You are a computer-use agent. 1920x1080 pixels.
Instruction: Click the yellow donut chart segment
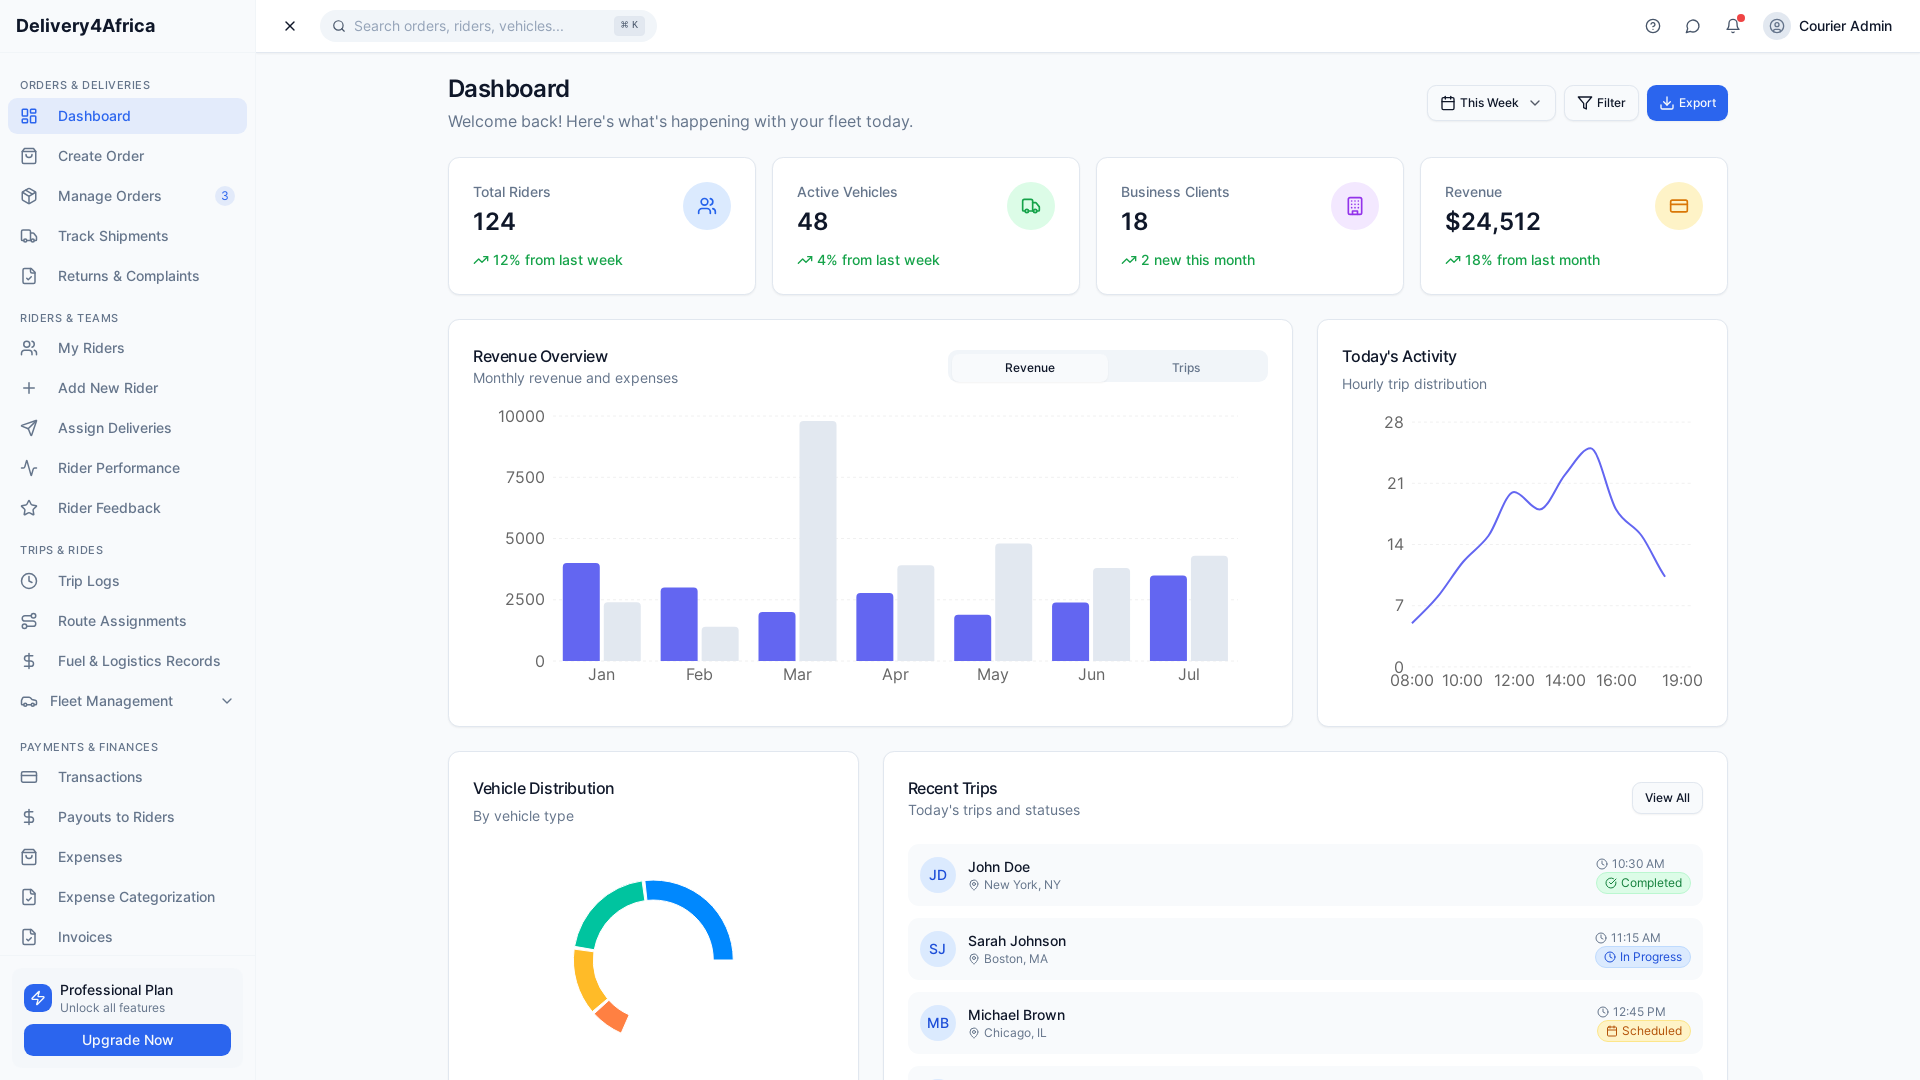(586, 980)
